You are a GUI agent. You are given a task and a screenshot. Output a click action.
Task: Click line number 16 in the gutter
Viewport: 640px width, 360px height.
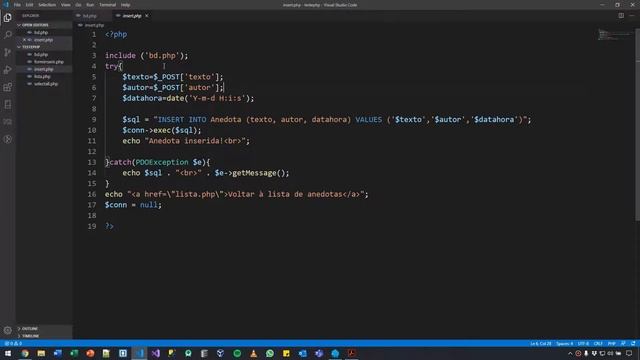click(x=92, y=194)
